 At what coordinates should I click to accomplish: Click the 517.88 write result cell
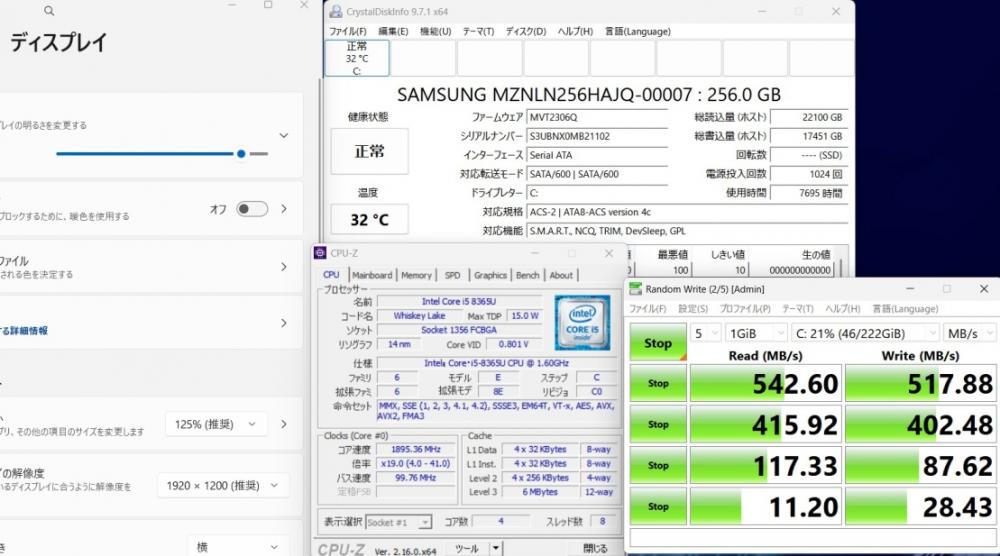click(x=920, y=384)
